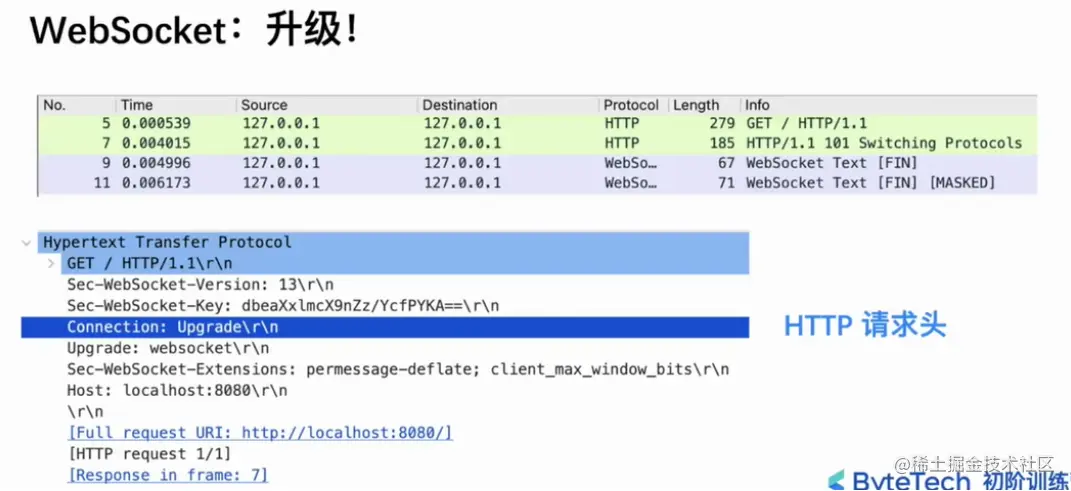Screen dimensions: 1071x491
Task: Follow the Response in frame: 7 link
Action: (167, 475)
